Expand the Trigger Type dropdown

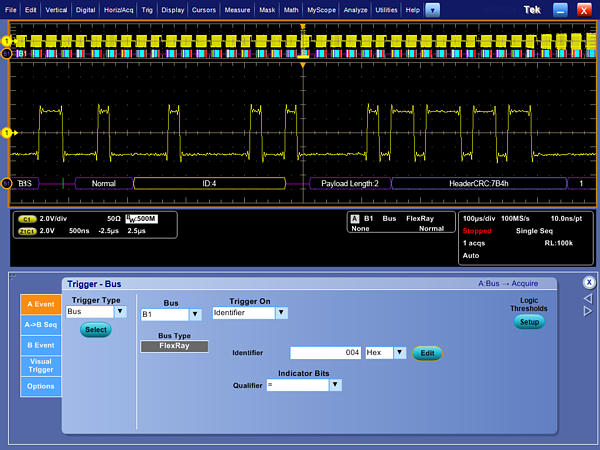[x=121, y=312]
